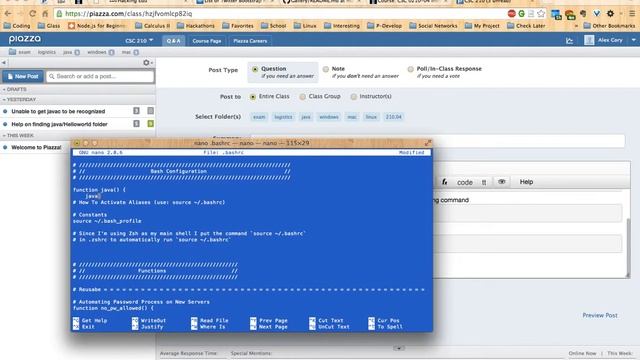Viewport: 640px width, 360px height.
Task: Open the statistics chart icon in Piazza header
Action: click(x=570, y=40)
